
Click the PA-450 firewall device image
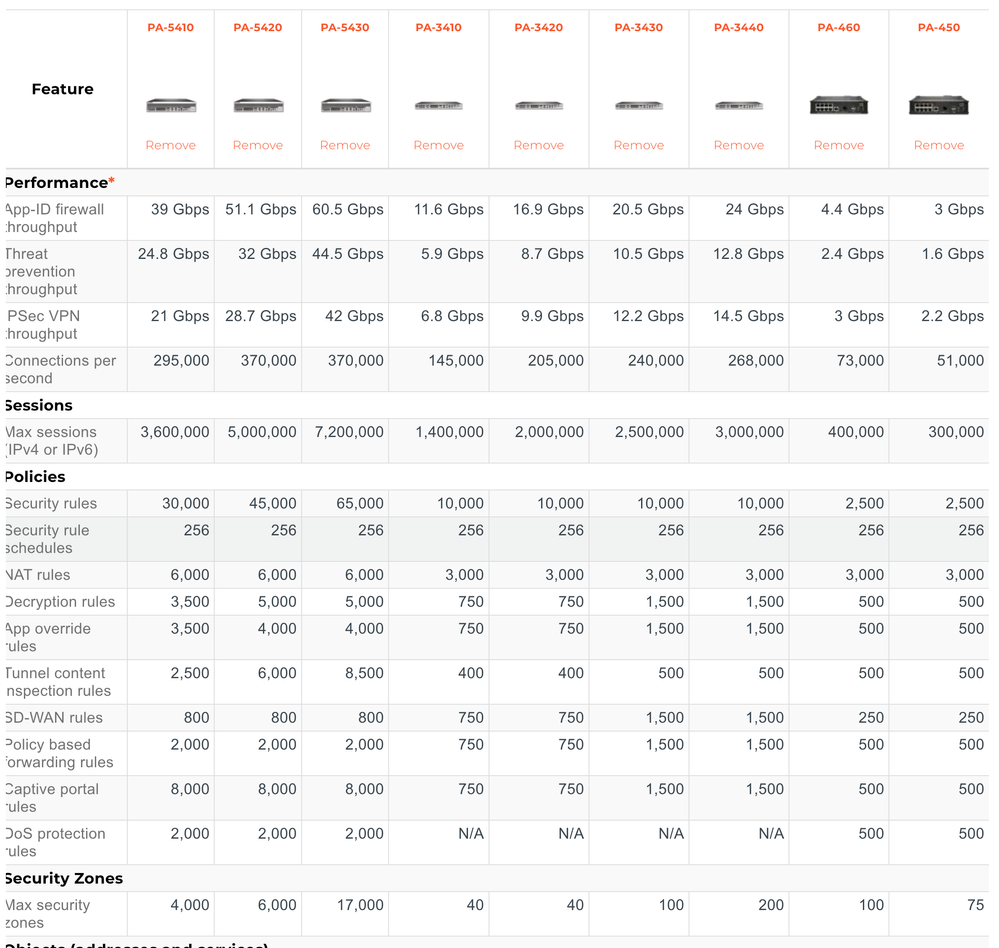939,104
